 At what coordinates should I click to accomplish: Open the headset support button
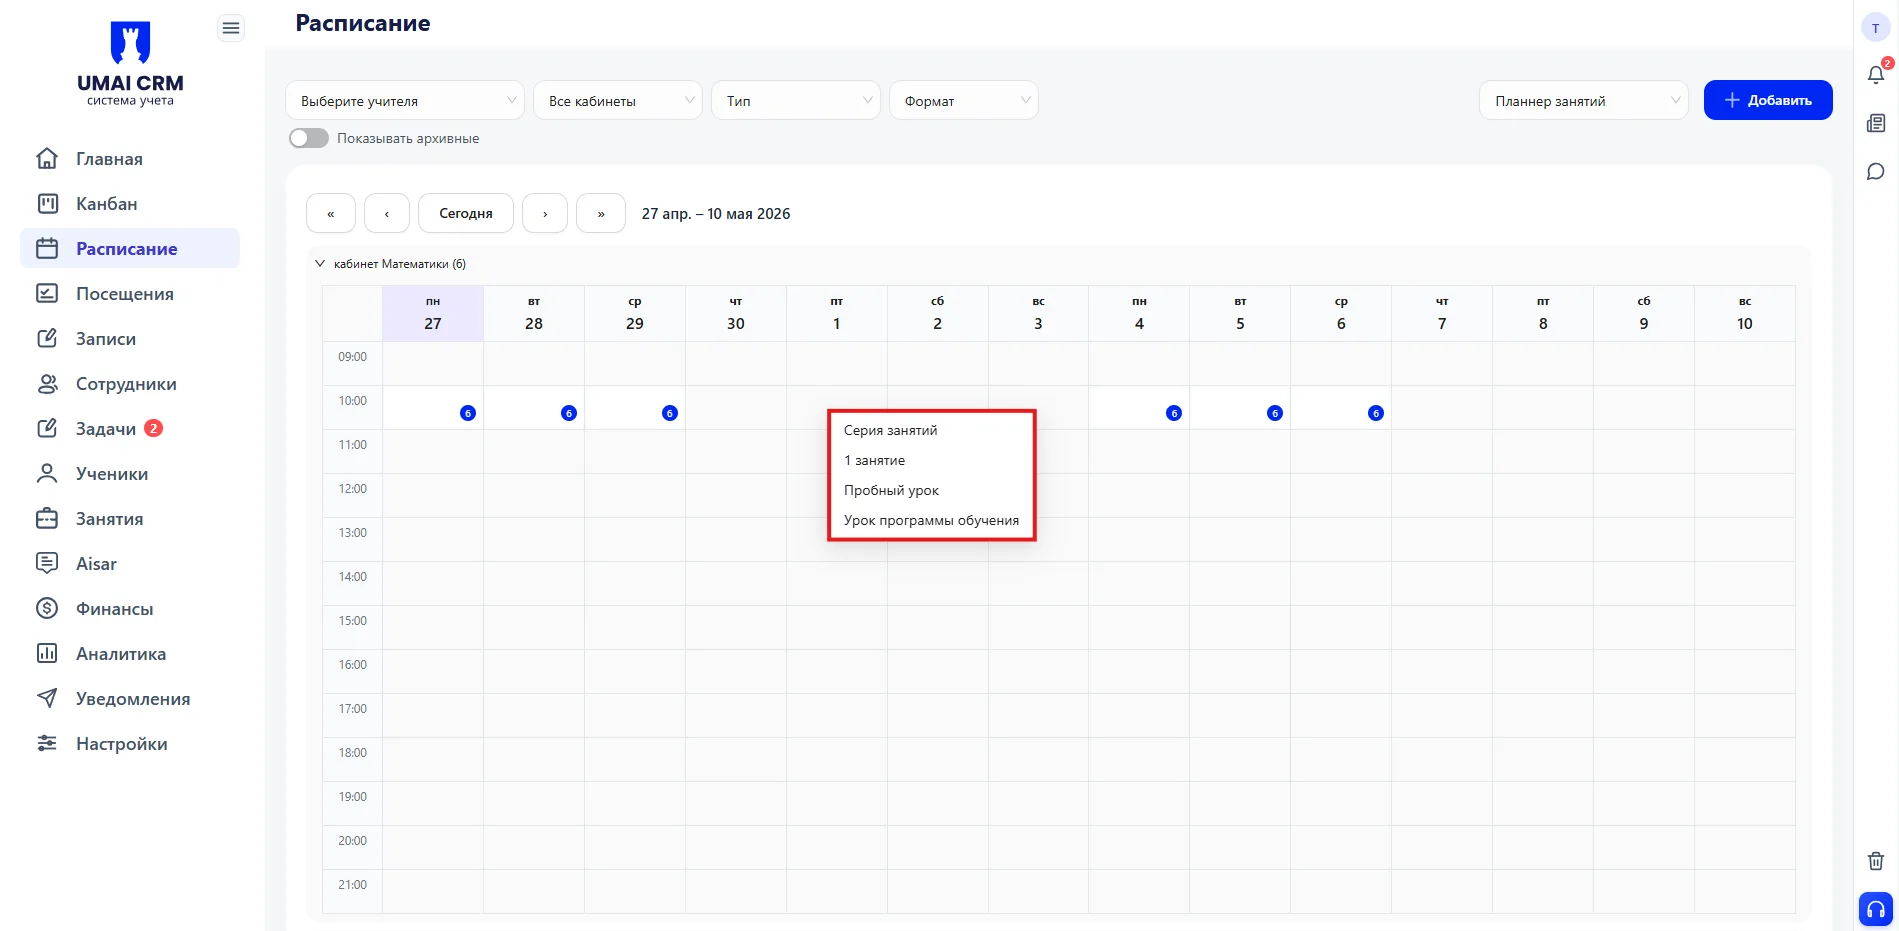[1876, 910]
